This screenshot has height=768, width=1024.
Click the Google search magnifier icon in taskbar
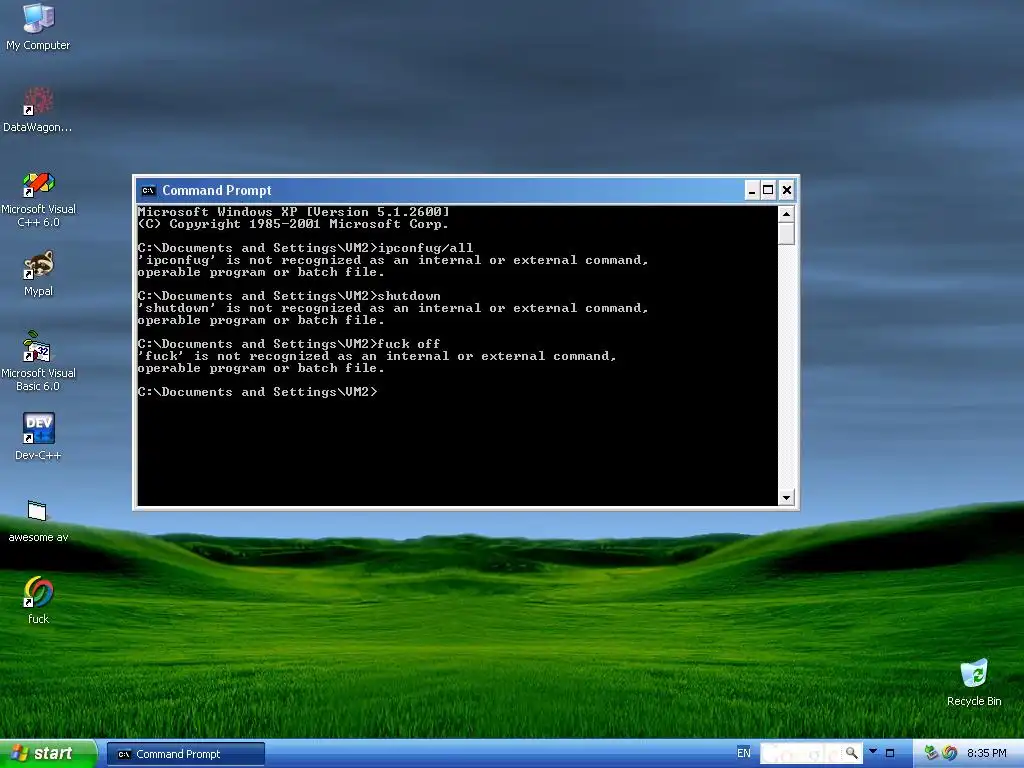(x=851, y=753)
